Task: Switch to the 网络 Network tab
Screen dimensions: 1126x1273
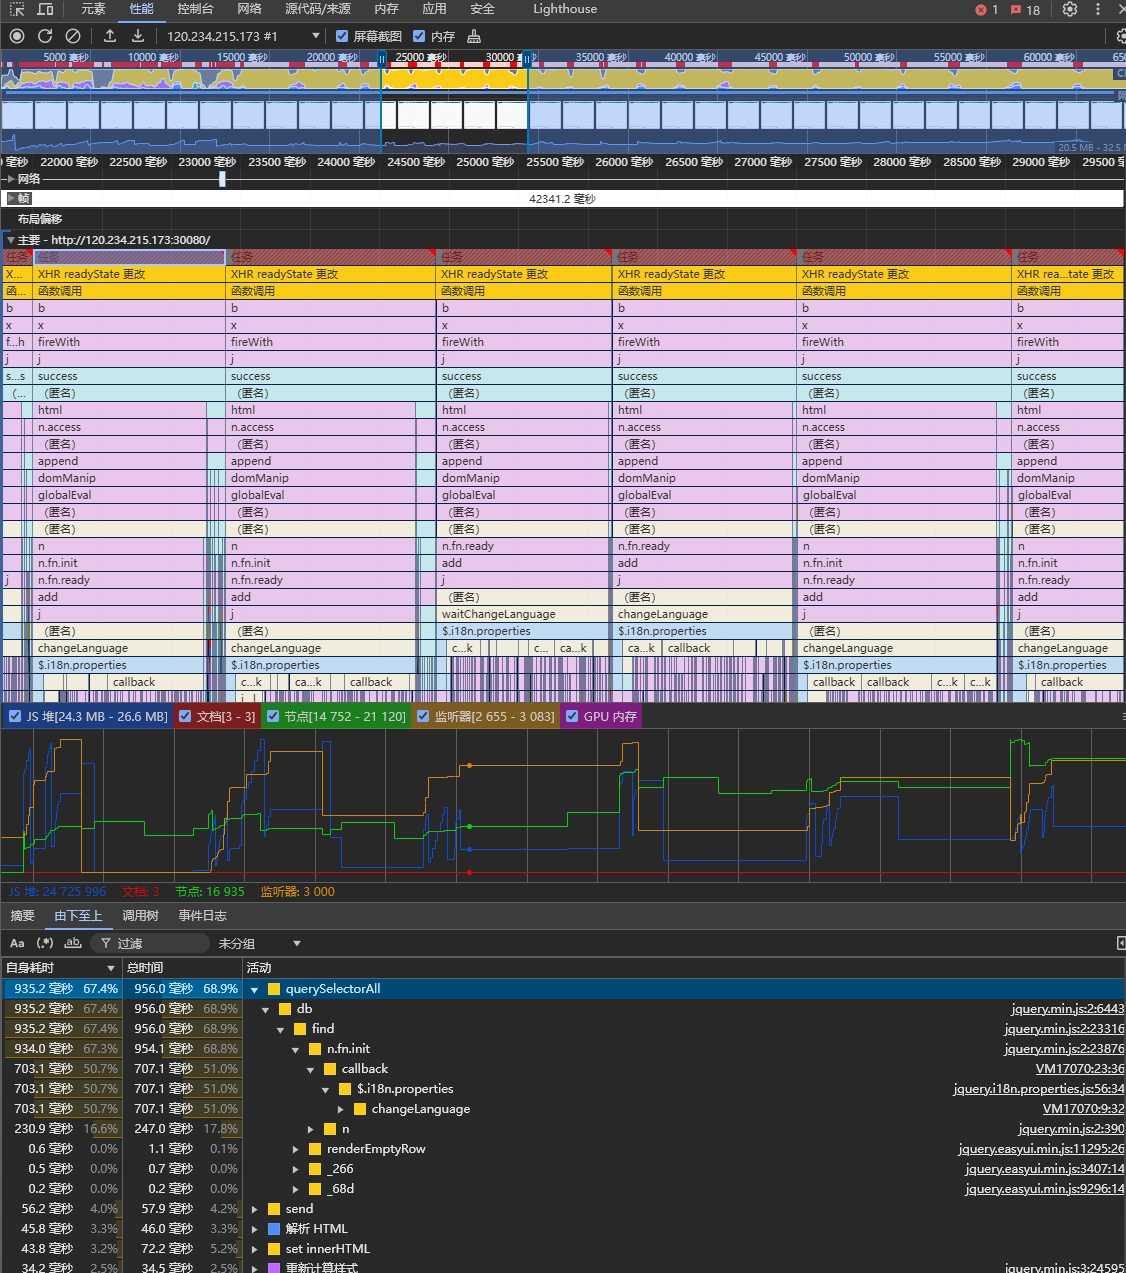Action: [250, 9]
